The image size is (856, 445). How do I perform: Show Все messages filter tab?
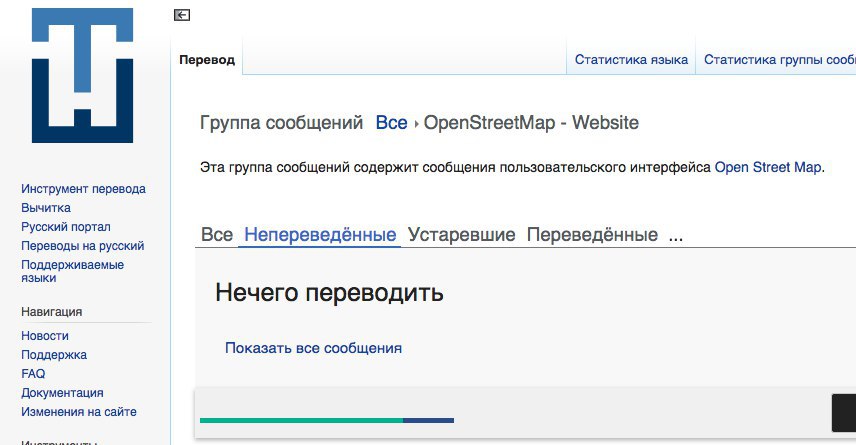[x=217, y=235]
